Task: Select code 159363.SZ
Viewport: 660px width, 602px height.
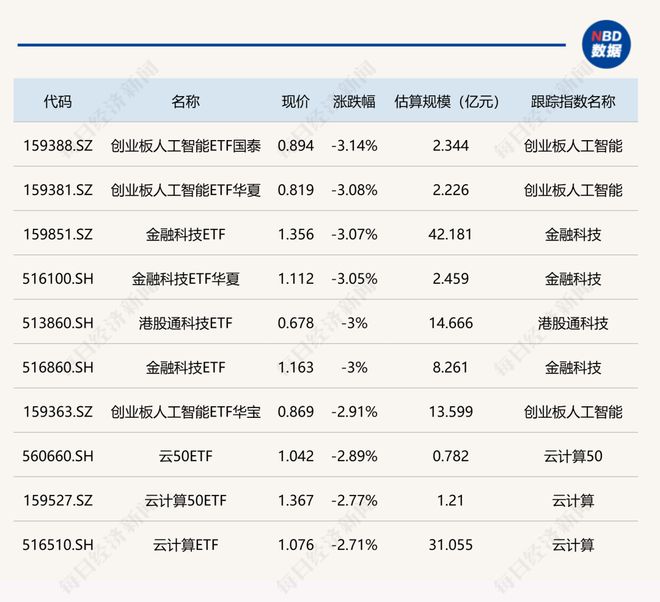Action: [x=58, y=412]
